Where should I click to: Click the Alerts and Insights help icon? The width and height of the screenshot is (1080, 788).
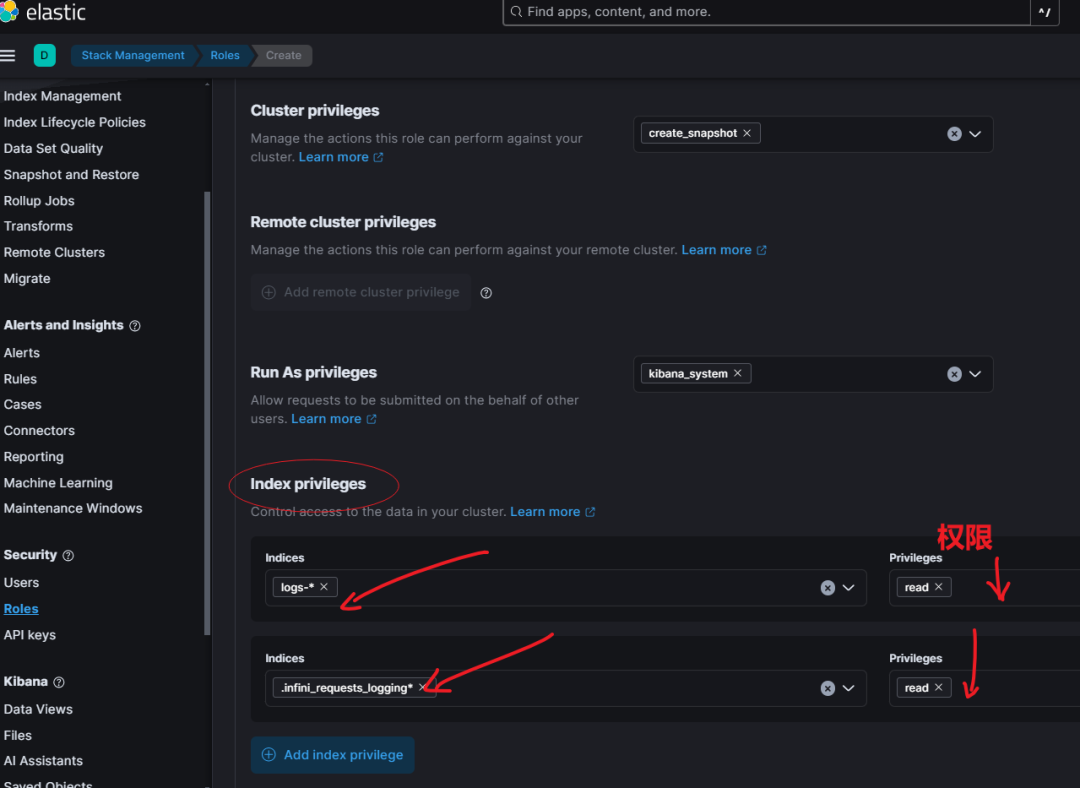pyautogui.click(x=135, y=326)
